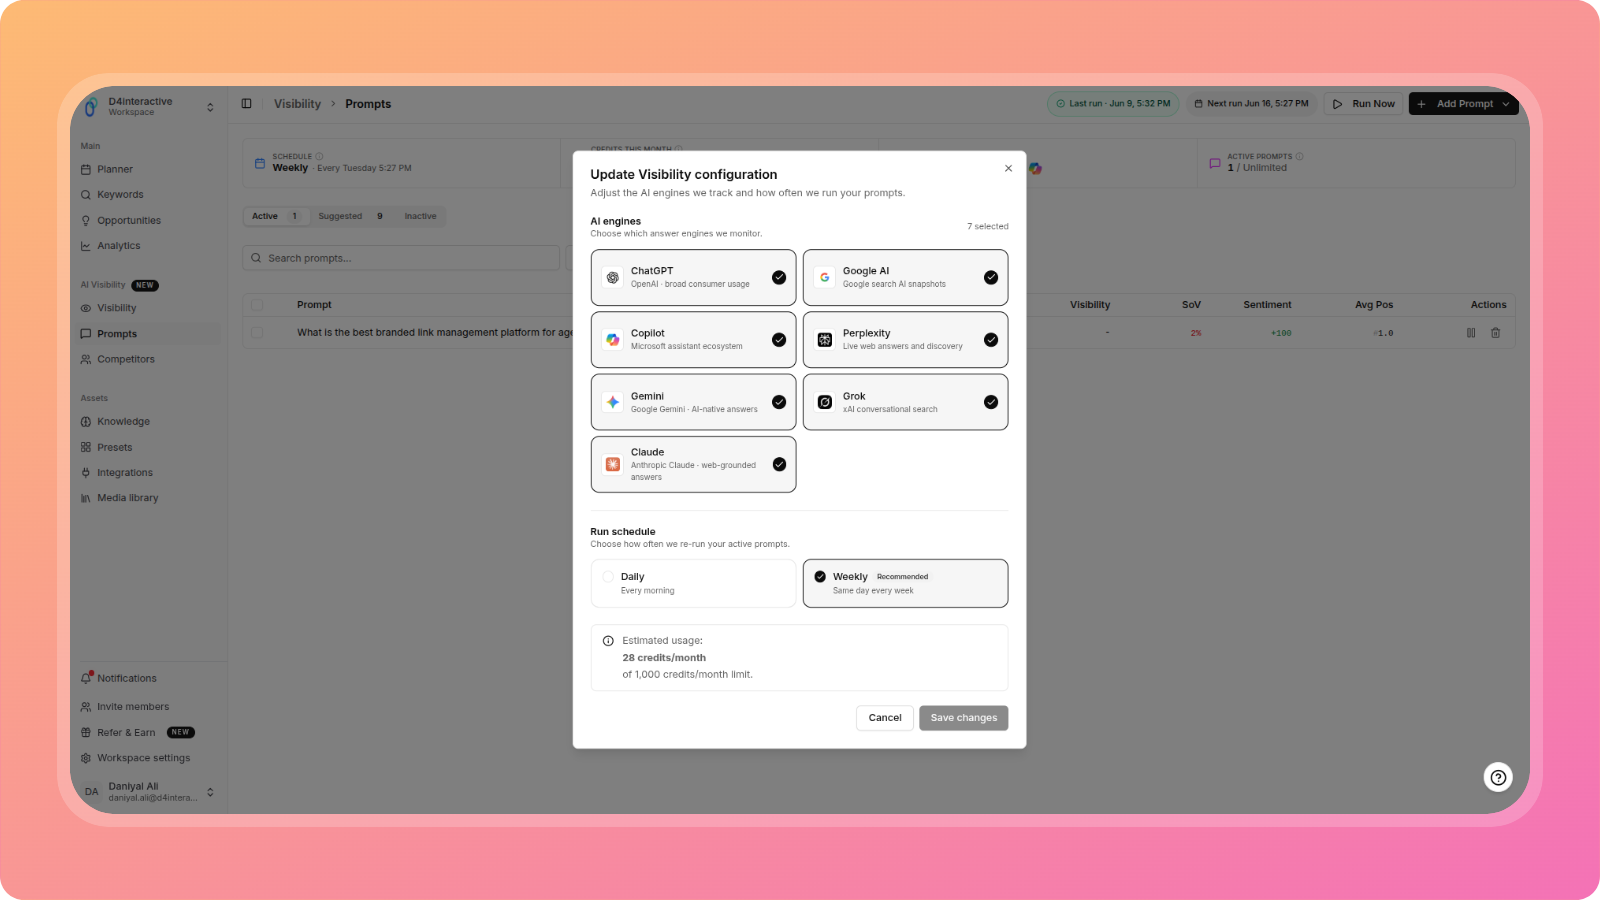Click the Gemini sparkle icon
This screenshot has width=1600, height=900.
coord(613,402)
